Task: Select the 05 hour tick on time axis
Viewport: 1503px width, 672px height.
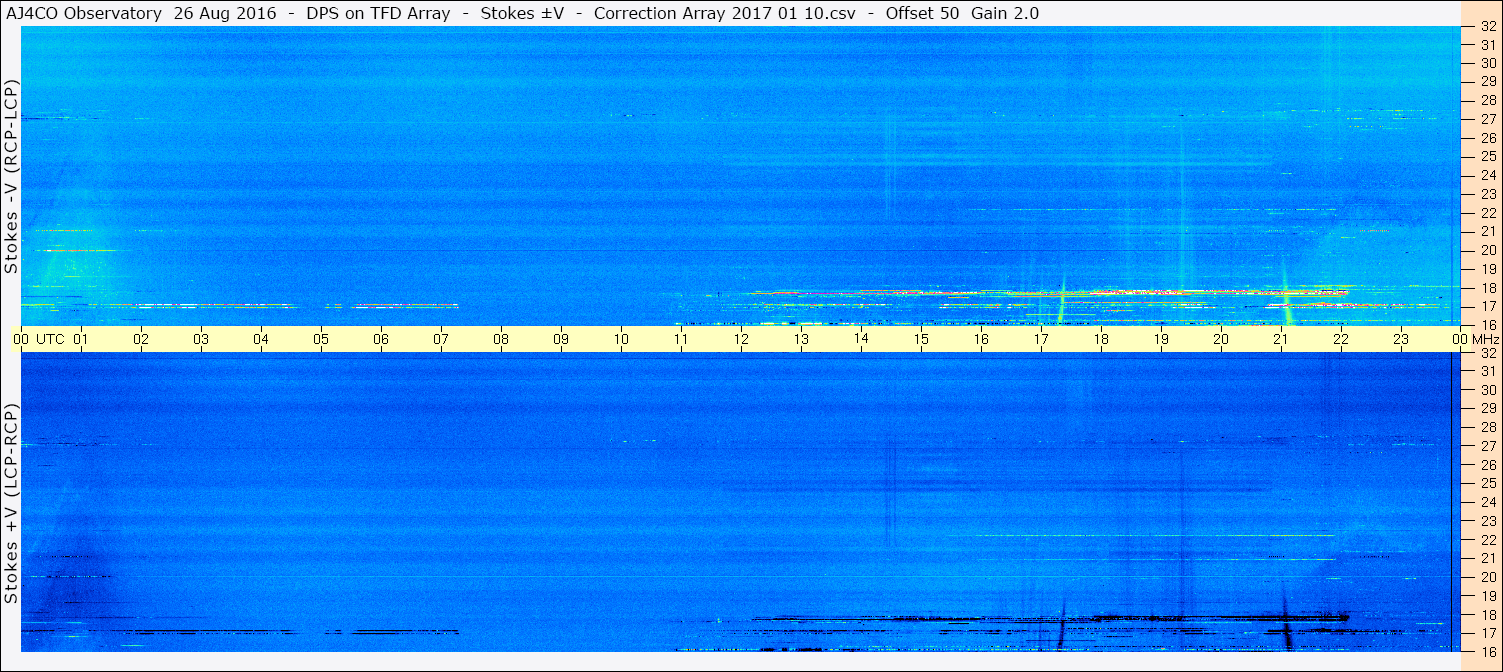Action: tap(321, 340)
